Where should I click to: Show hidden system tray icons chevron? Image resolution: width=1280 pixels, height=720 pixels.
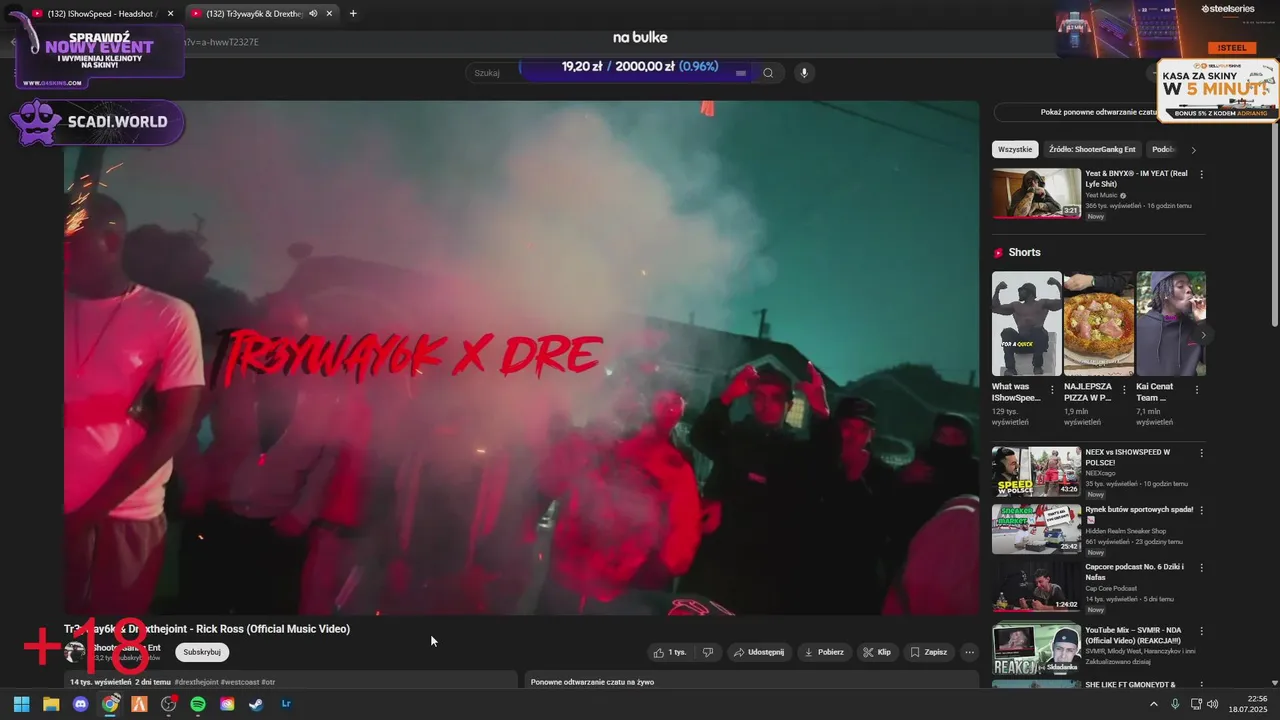tap(1153, 704)
